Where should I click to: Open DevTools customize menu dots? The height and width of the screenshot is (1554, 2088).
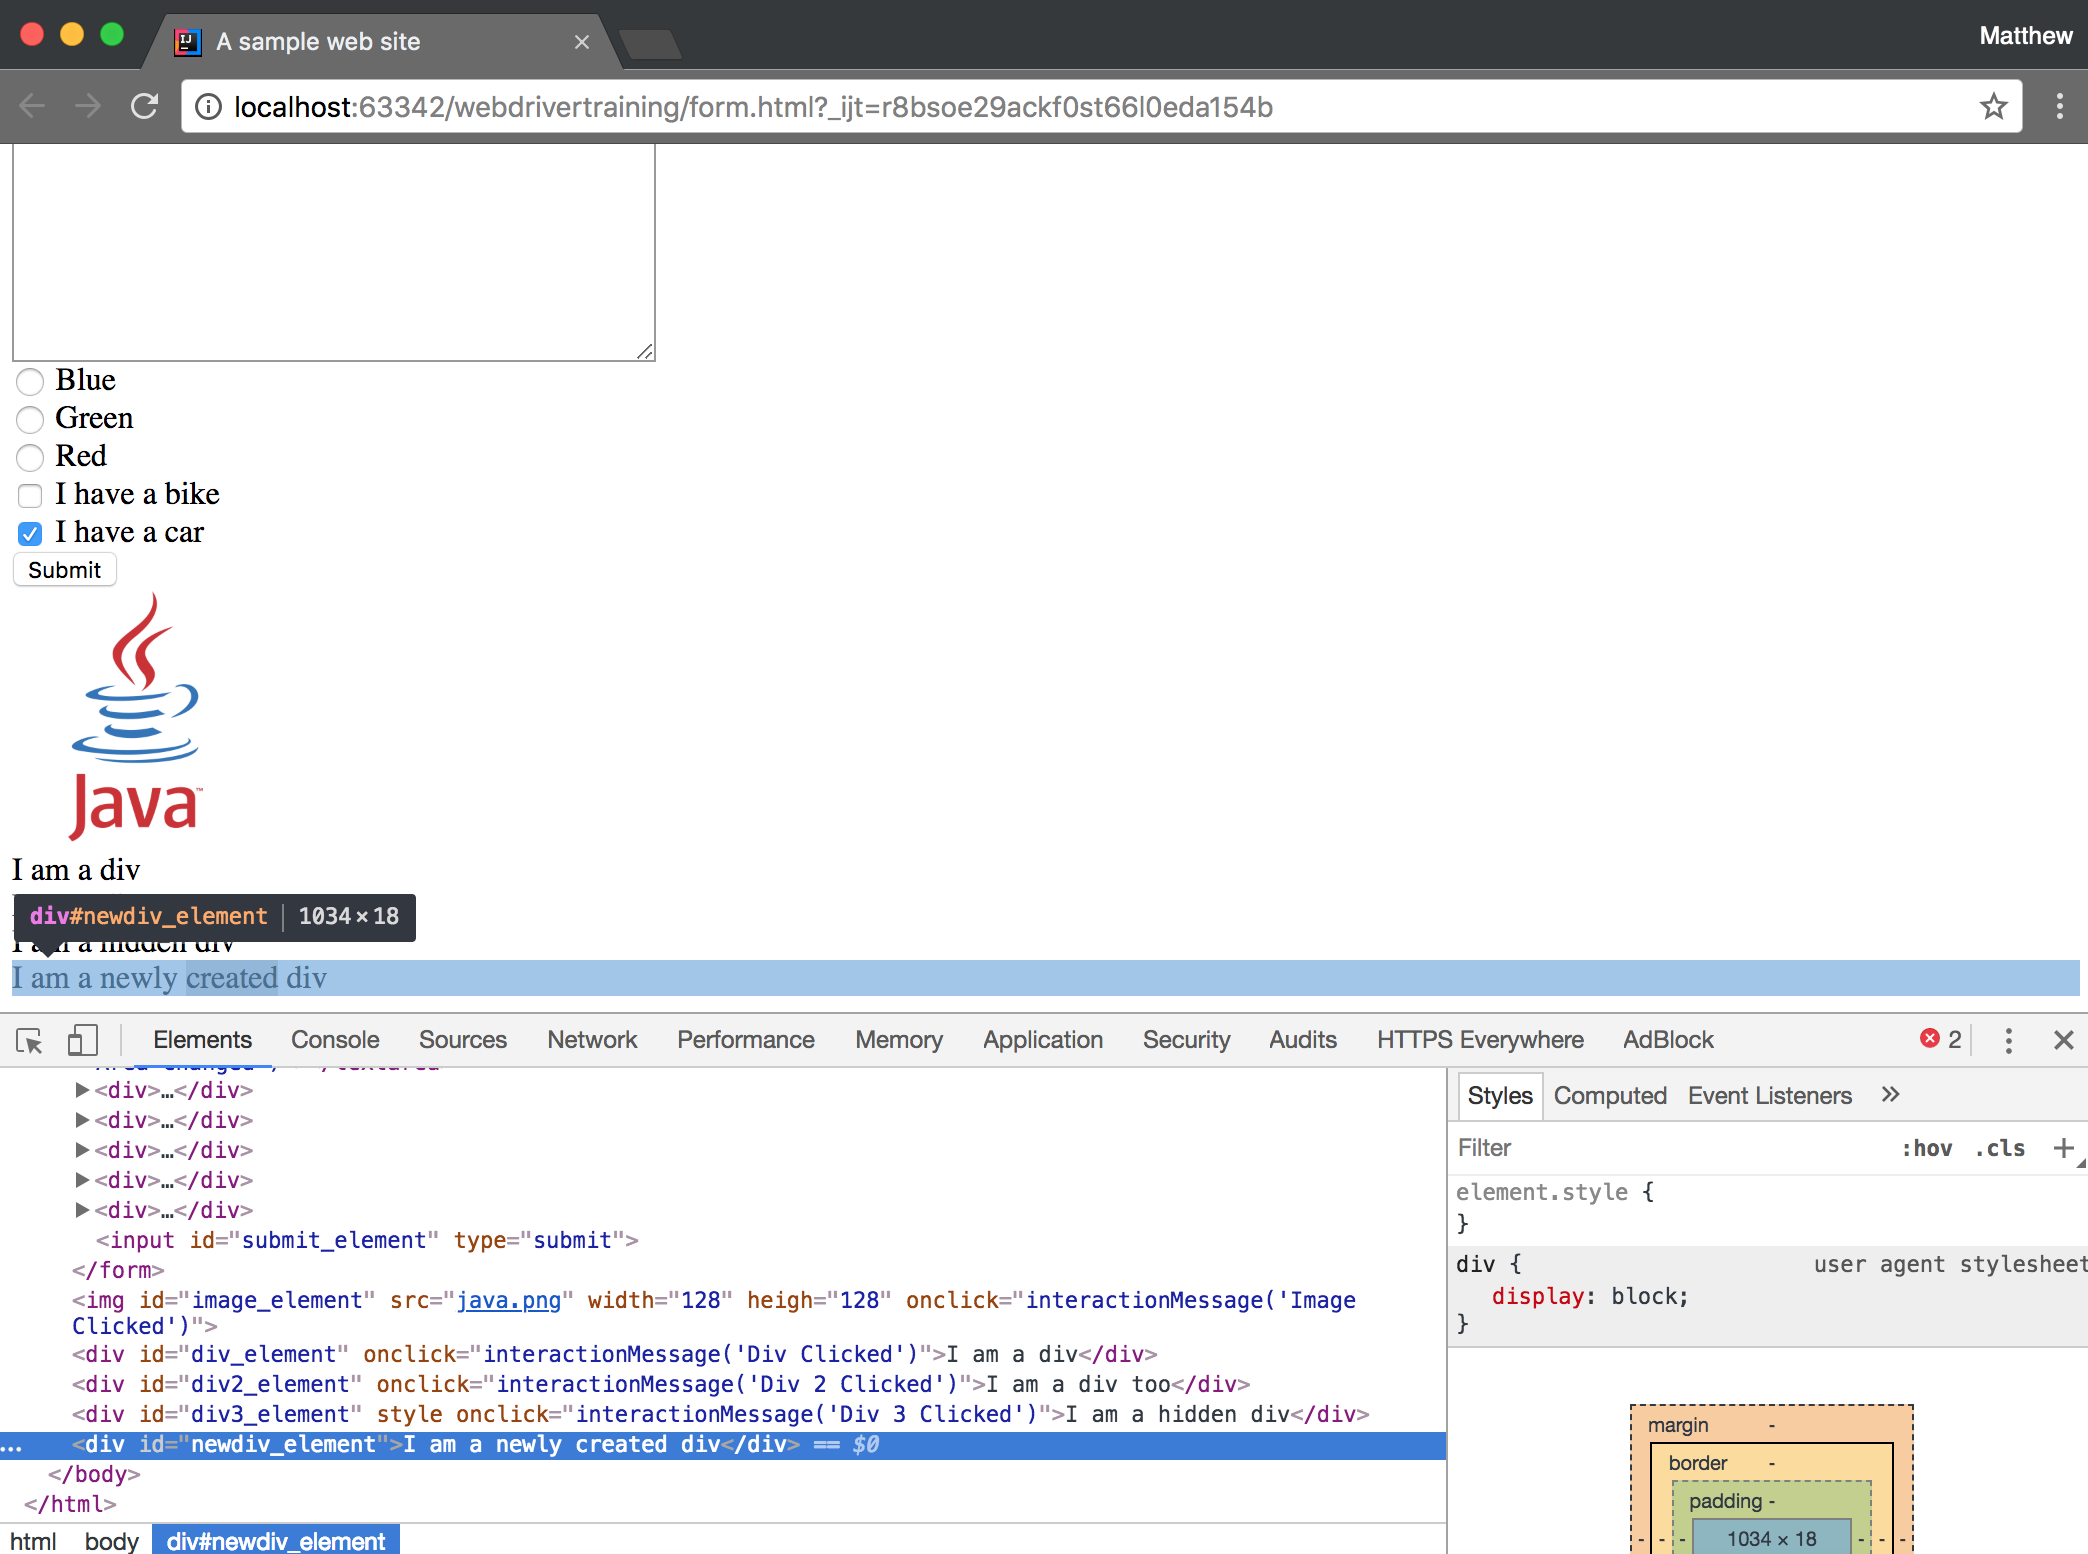coord(2008,1041)
